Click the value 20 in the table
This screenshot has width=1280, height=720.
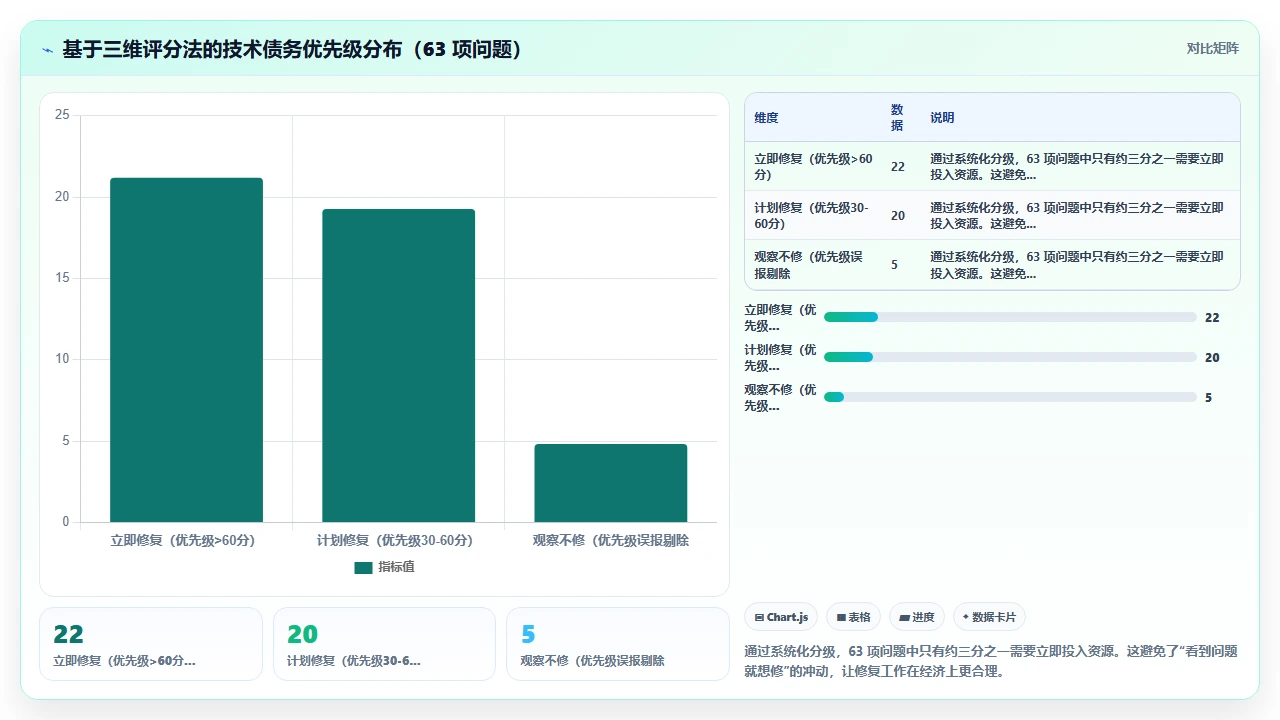point(898,215)
